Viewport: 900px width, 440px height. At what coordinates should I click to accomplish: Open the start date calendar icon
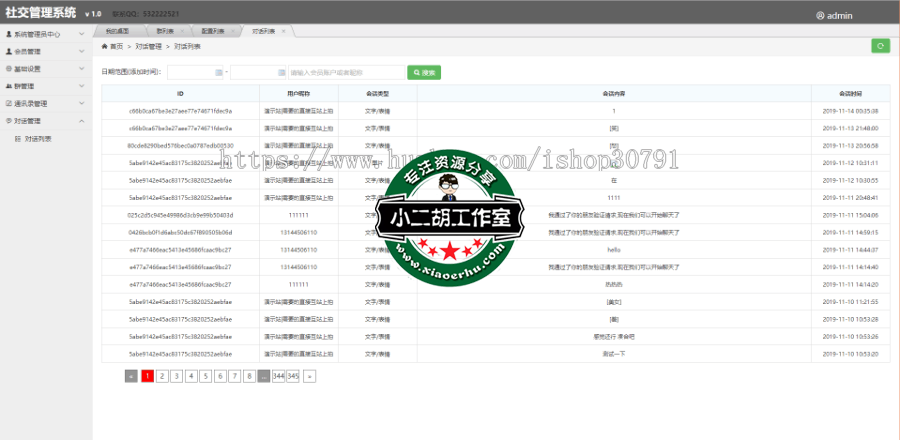point(219,73)
